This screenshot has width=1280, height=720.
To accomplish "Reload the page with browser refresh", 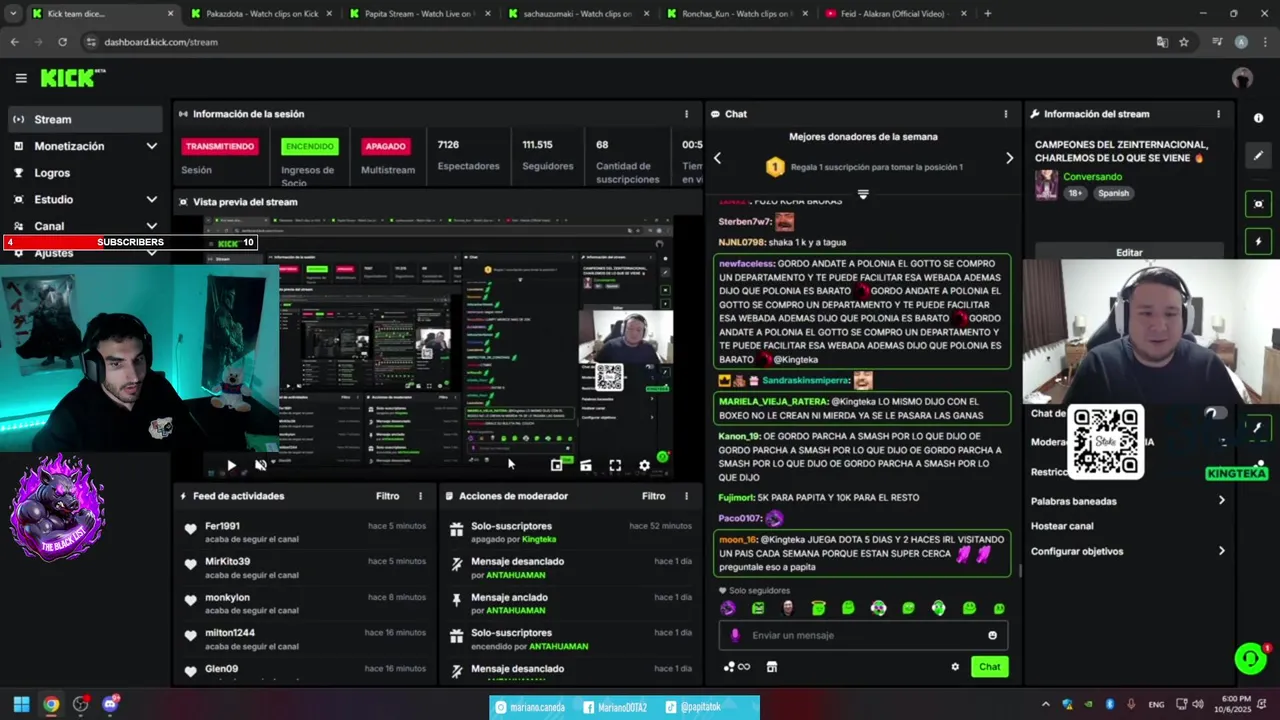I will [x=62, y=42].
